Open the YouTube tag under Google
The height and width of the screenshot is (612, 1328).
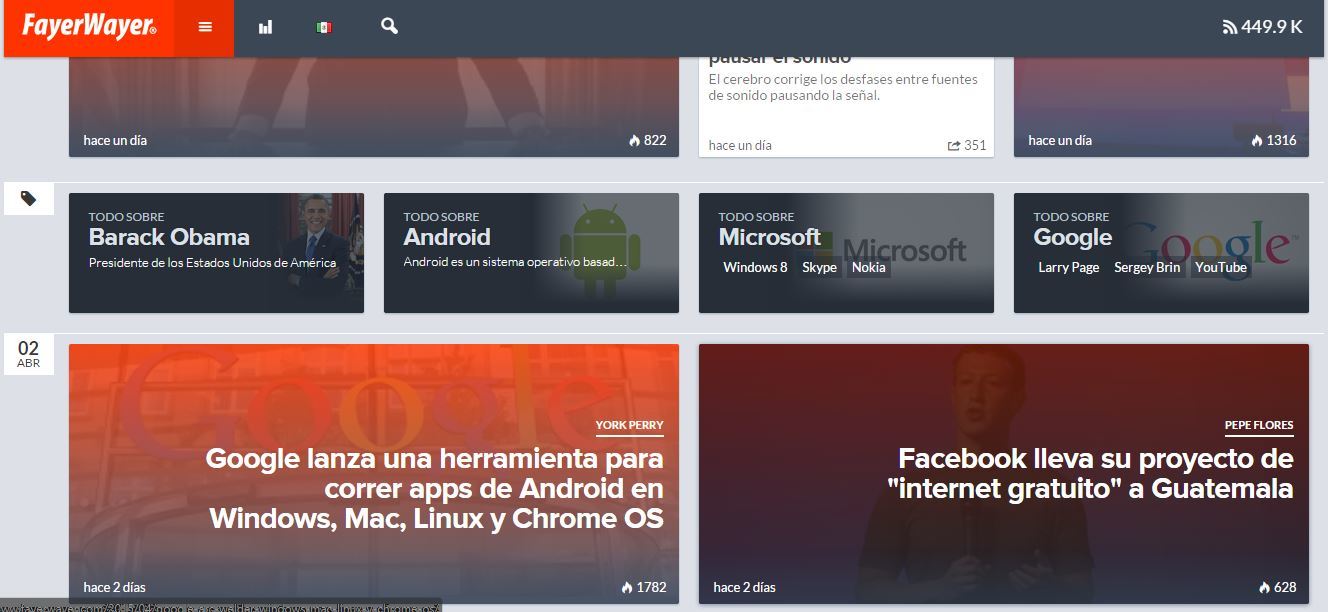click(1221, 267)
